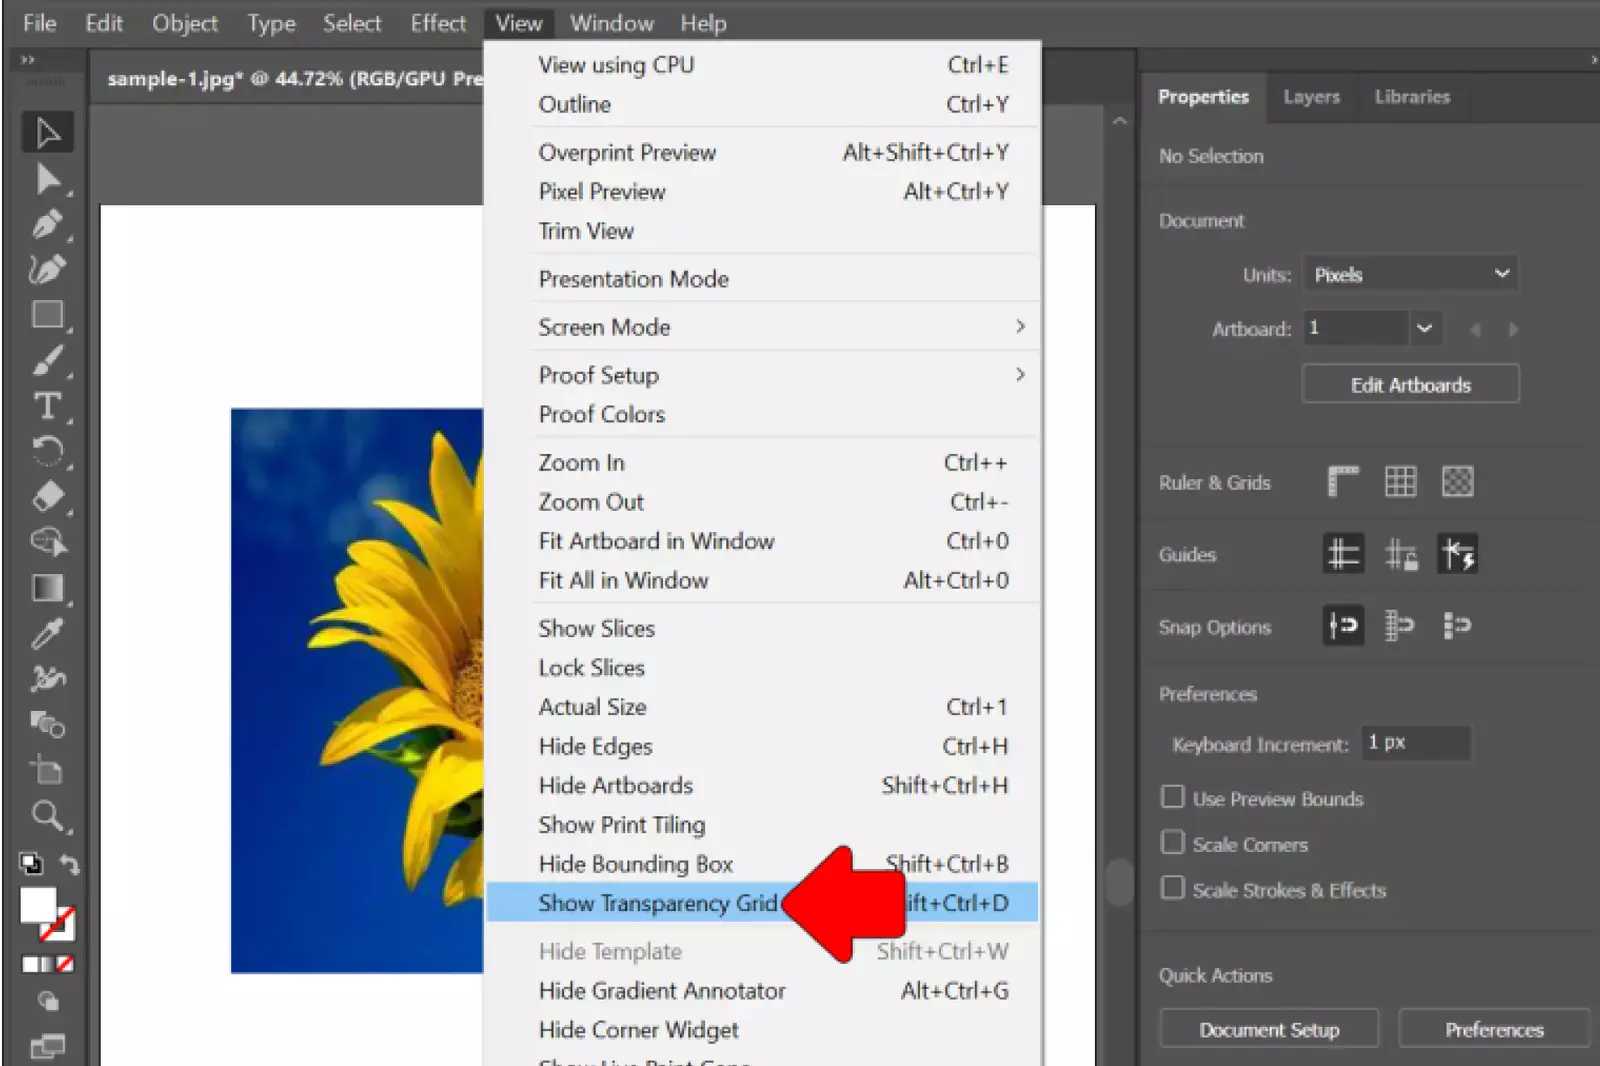The width and height of the screenshot is (1600, 1066).
Task: Select the Paintbrush tool
Action: 46,361
